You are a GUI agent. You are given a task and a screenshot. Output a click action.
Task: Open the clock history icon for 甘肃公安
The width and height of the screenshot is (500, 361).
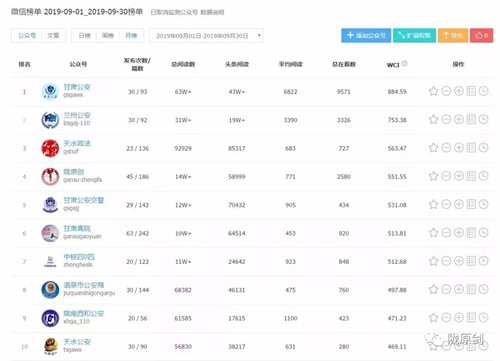point(483,91)
